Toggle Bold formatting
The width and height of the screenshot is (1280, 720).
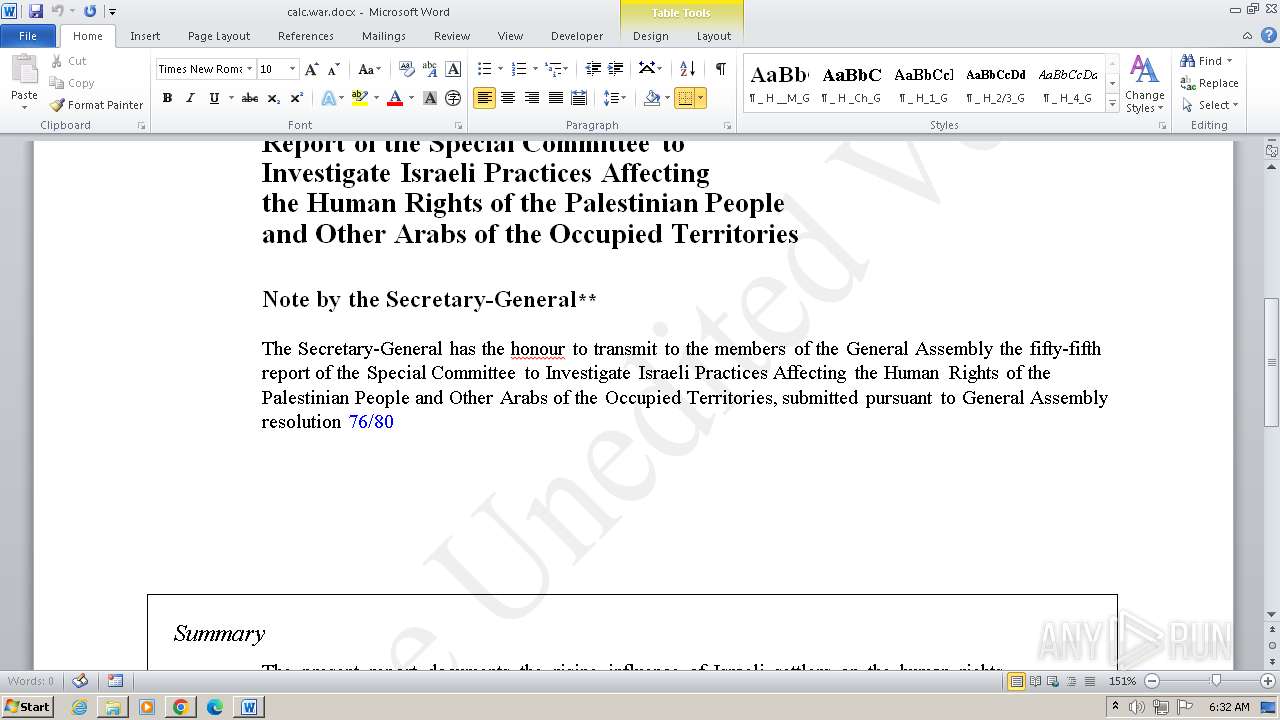(x=167, y=98)
